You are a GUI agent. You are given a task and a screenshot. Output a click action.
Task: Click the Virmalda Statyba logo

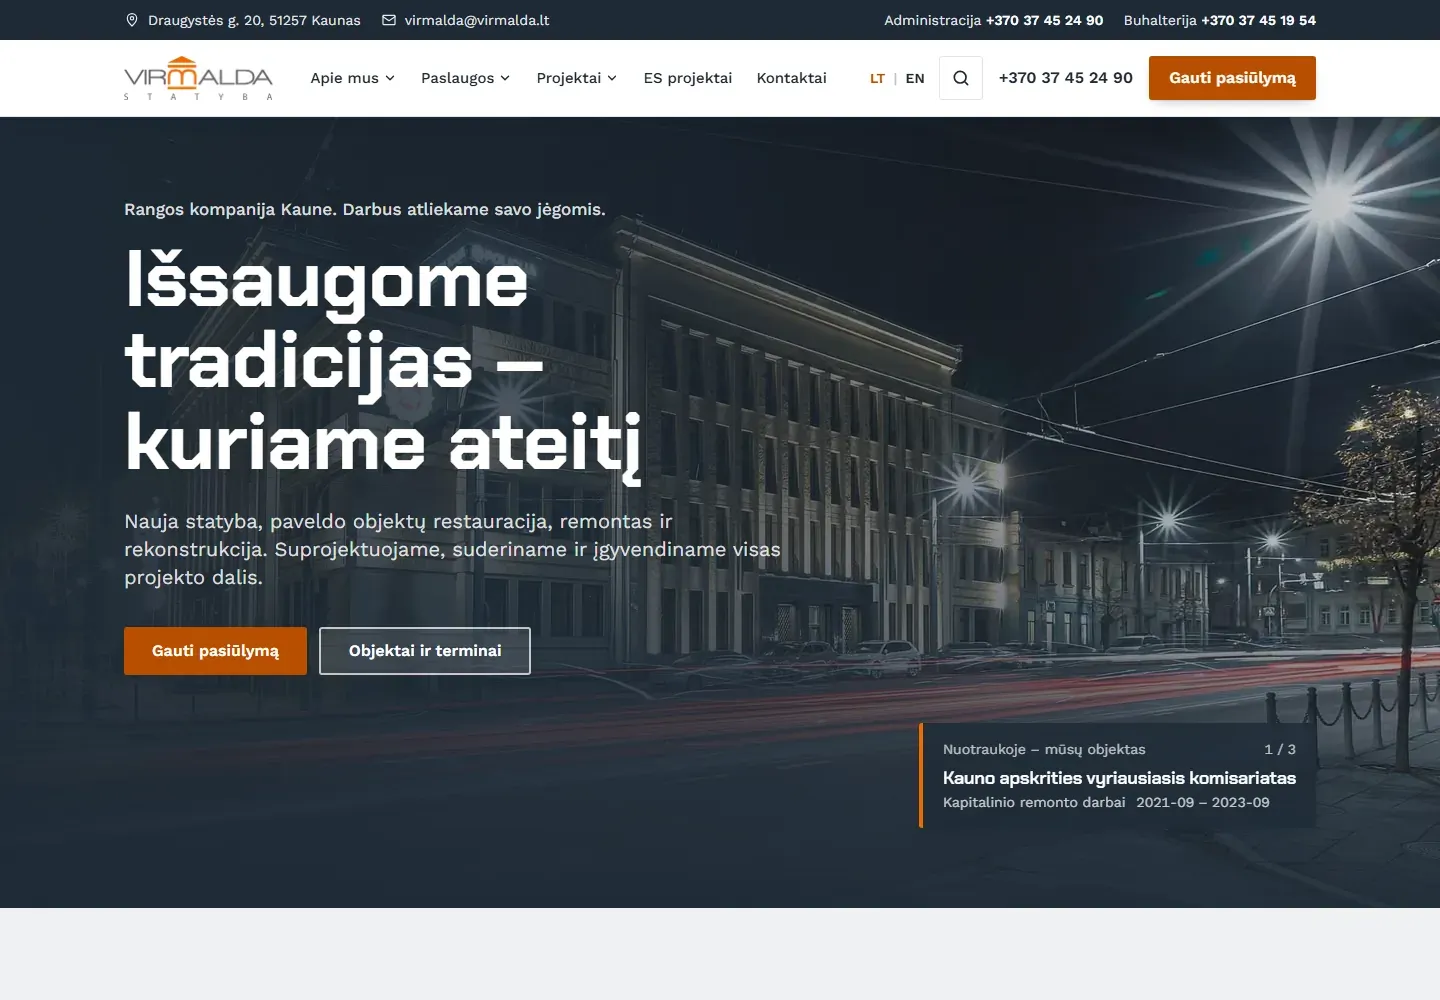[198, 78]
